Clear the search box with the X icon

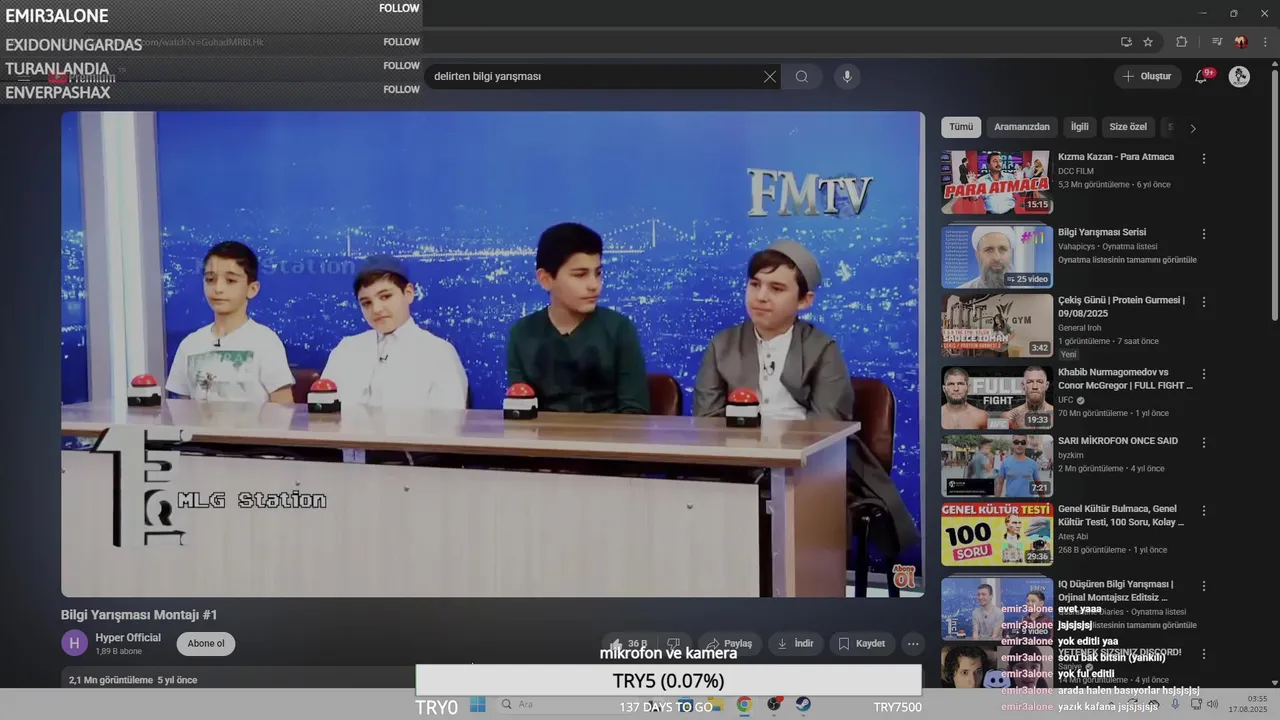point(770,77)
